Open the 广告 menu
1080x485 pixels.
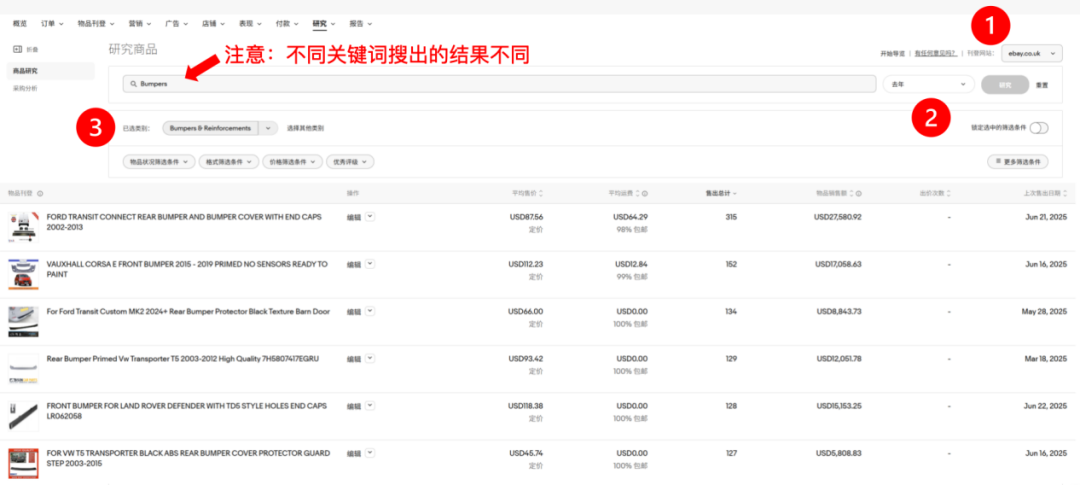coord(176,23)
